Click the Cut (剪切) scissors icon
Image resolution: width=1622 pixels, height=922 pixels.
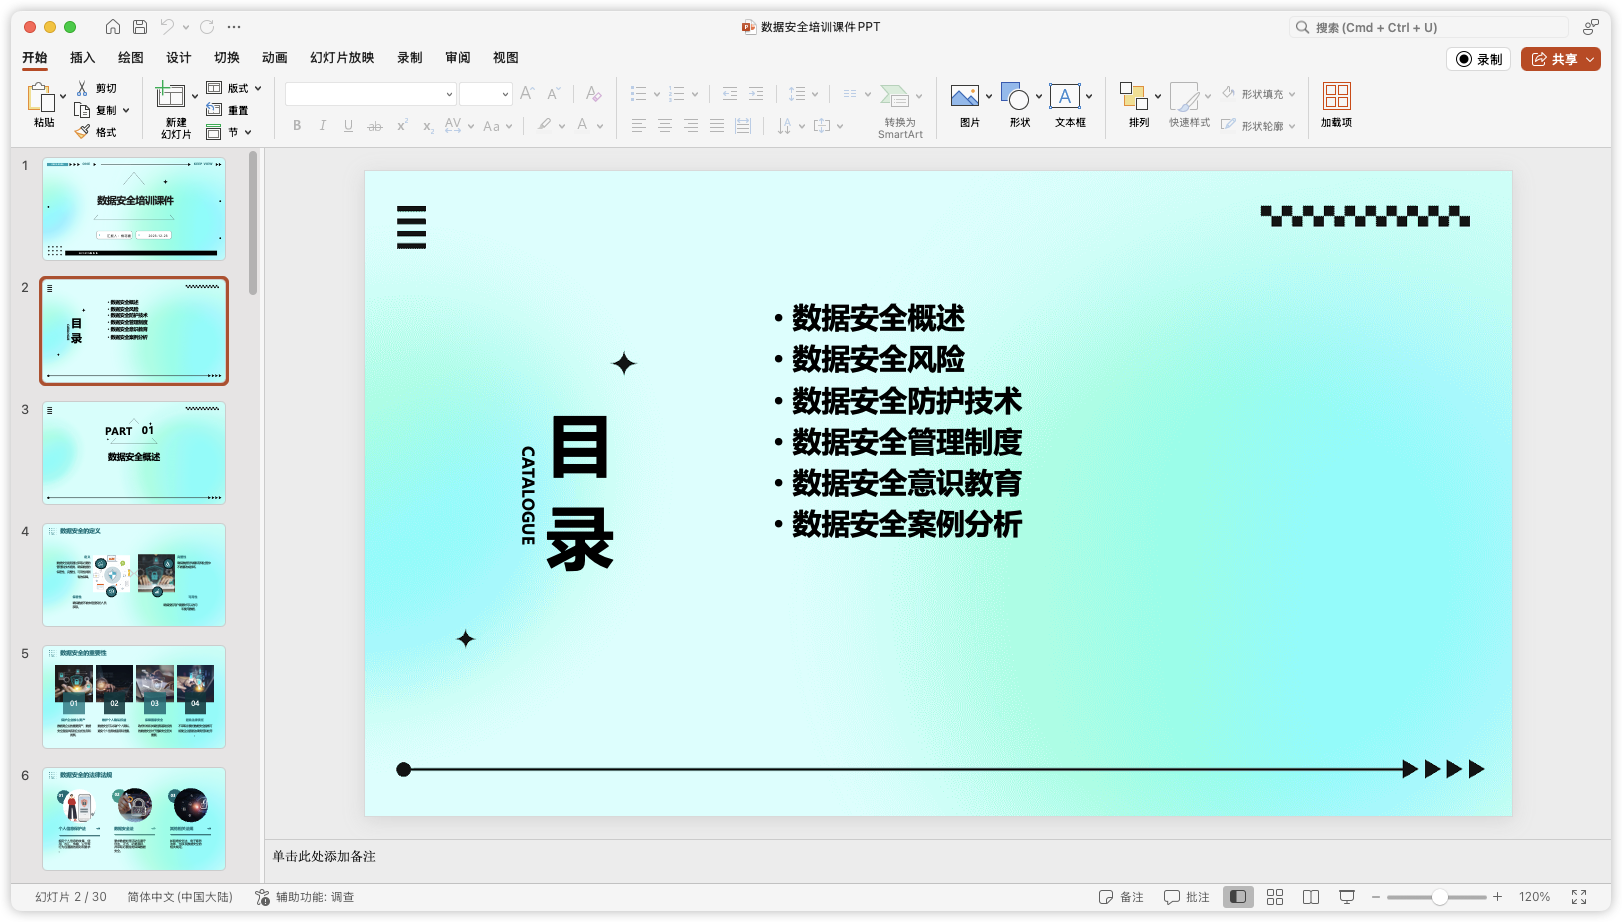tap(82, 88)
